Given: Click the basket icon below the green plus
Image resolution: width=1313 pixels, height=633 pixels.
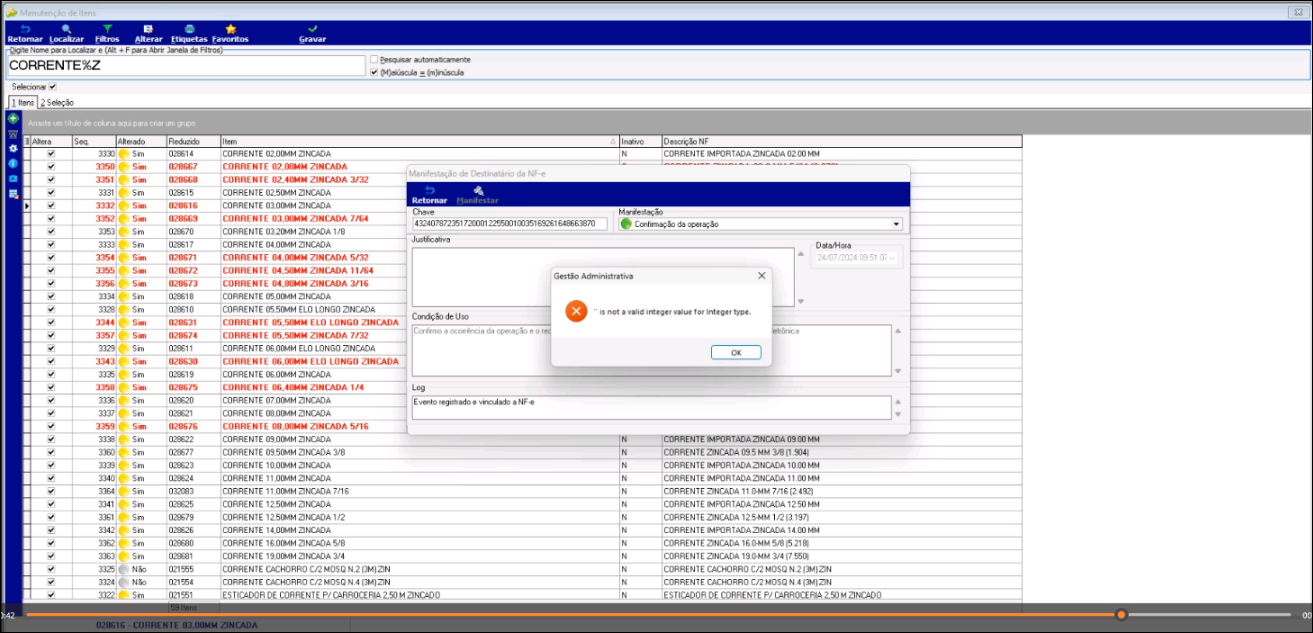Looking at the screenshot, I should (x=13, y=134).
